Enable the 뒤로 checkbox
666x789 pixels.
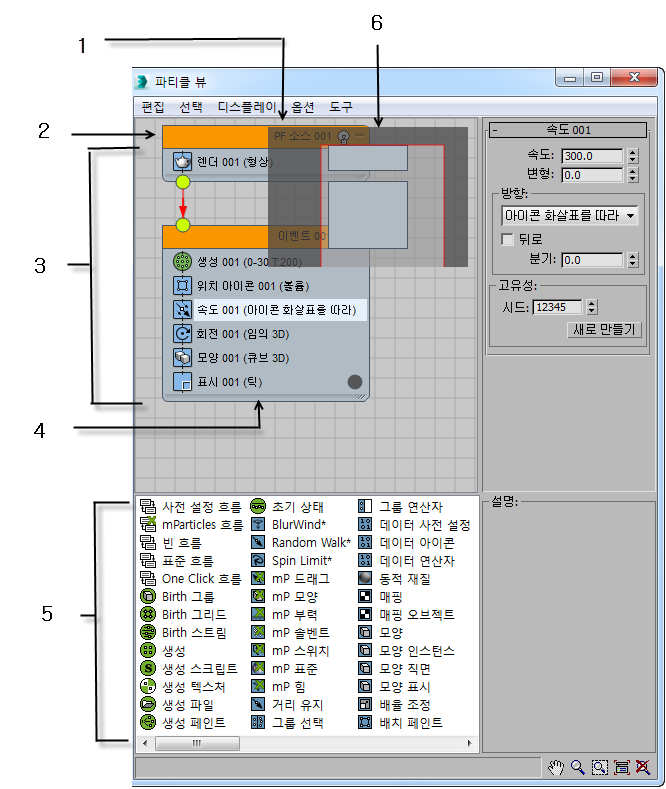[508, 240]
